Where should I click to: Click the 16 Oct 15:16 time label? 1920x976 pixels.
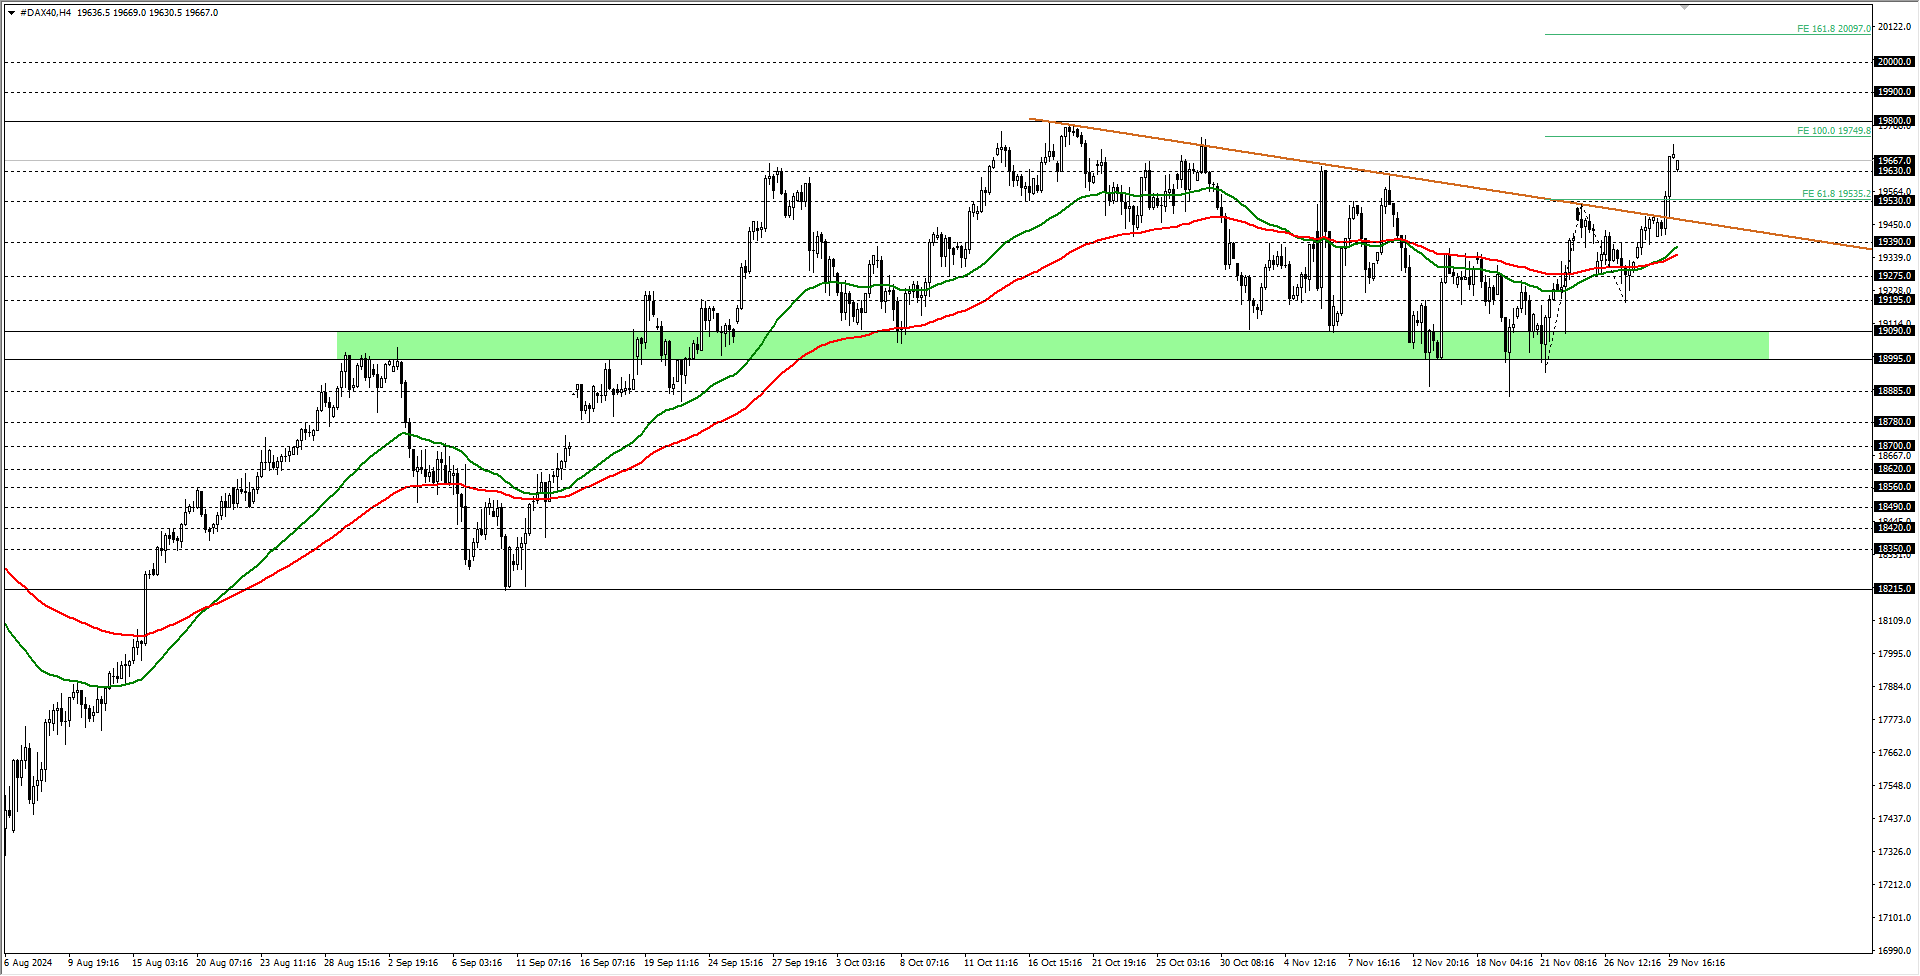click(x=1055, y=963)
